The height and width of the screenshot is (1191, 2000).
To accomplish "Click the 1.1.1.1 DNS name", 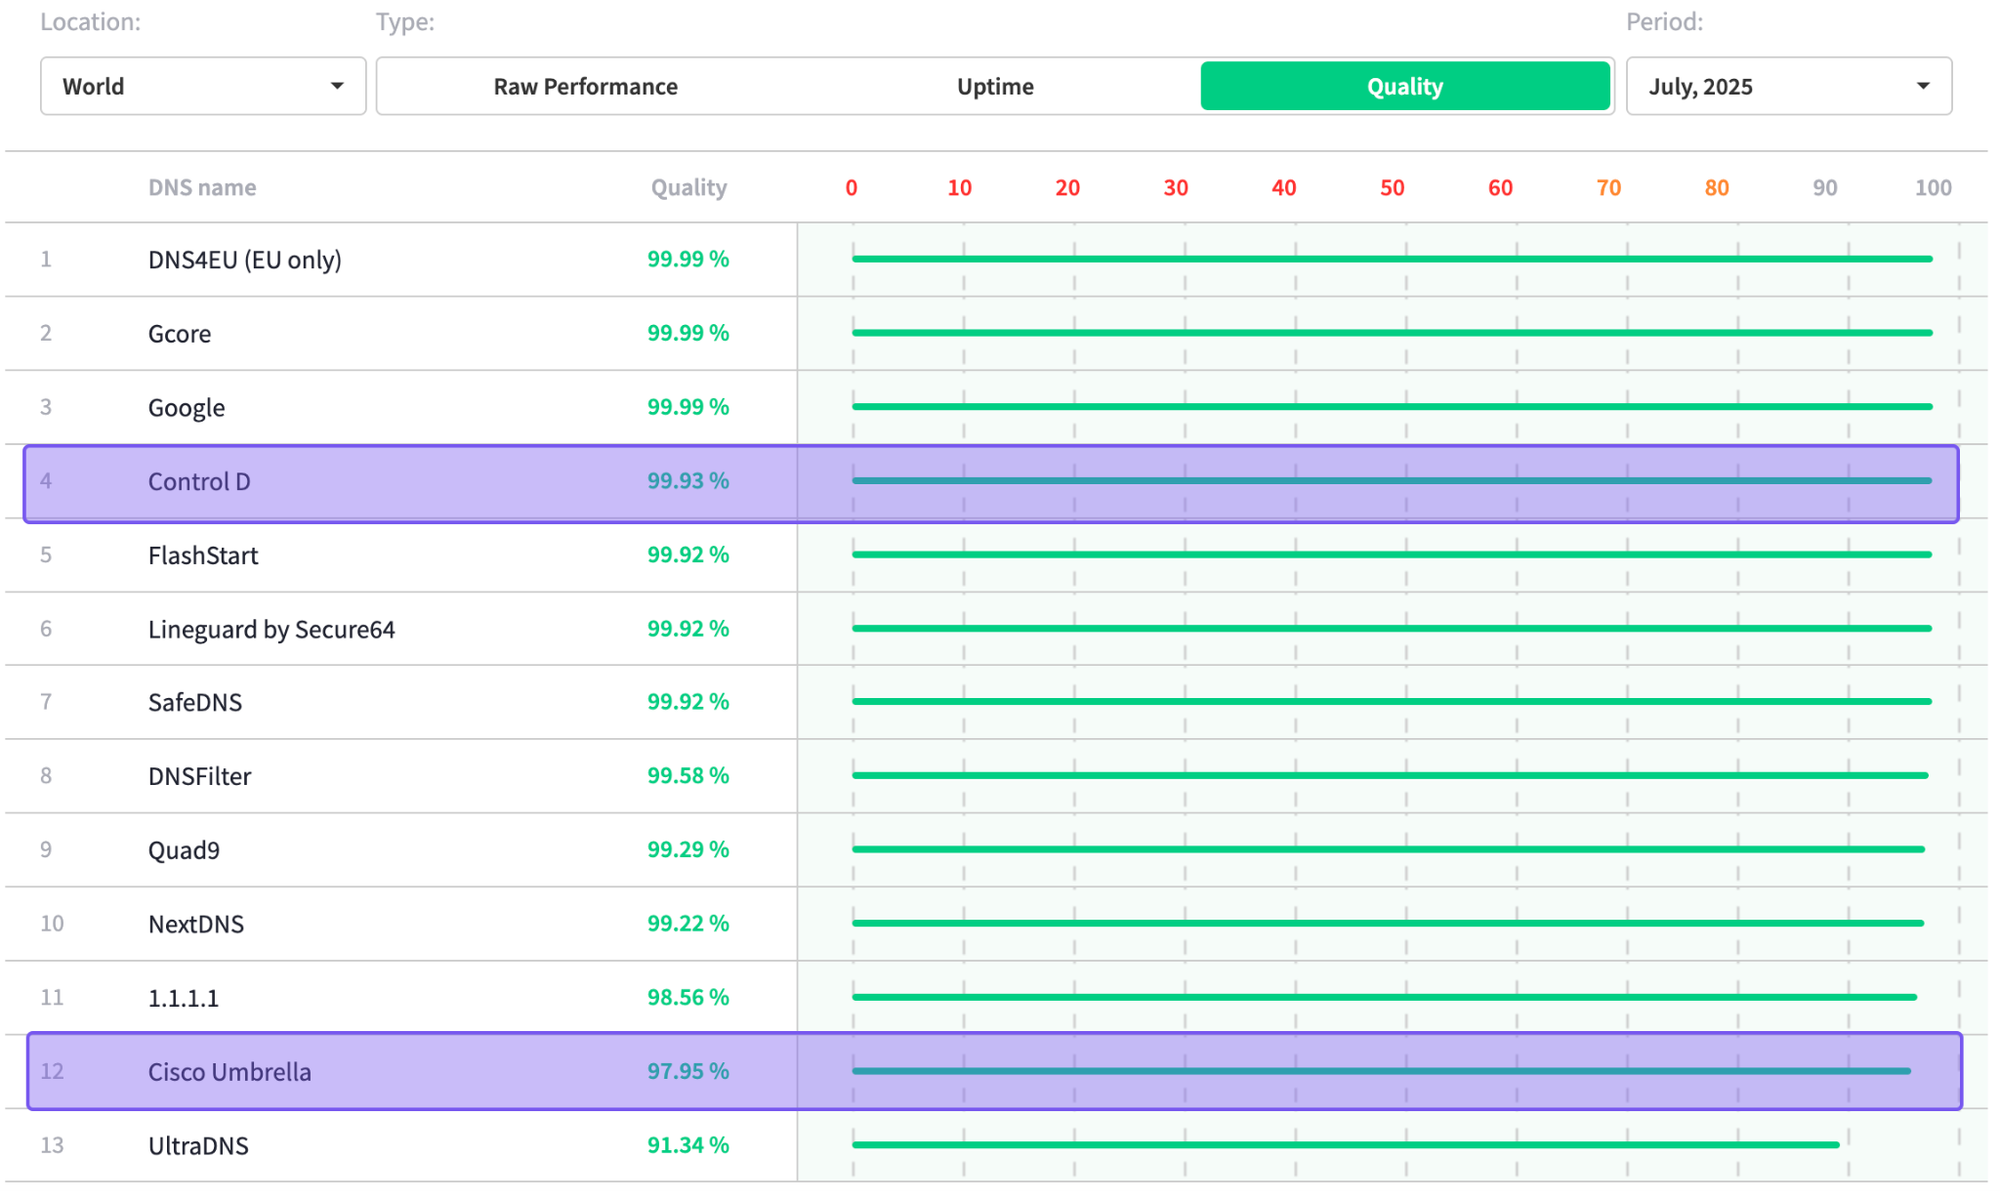I will (x=183, y=998).
